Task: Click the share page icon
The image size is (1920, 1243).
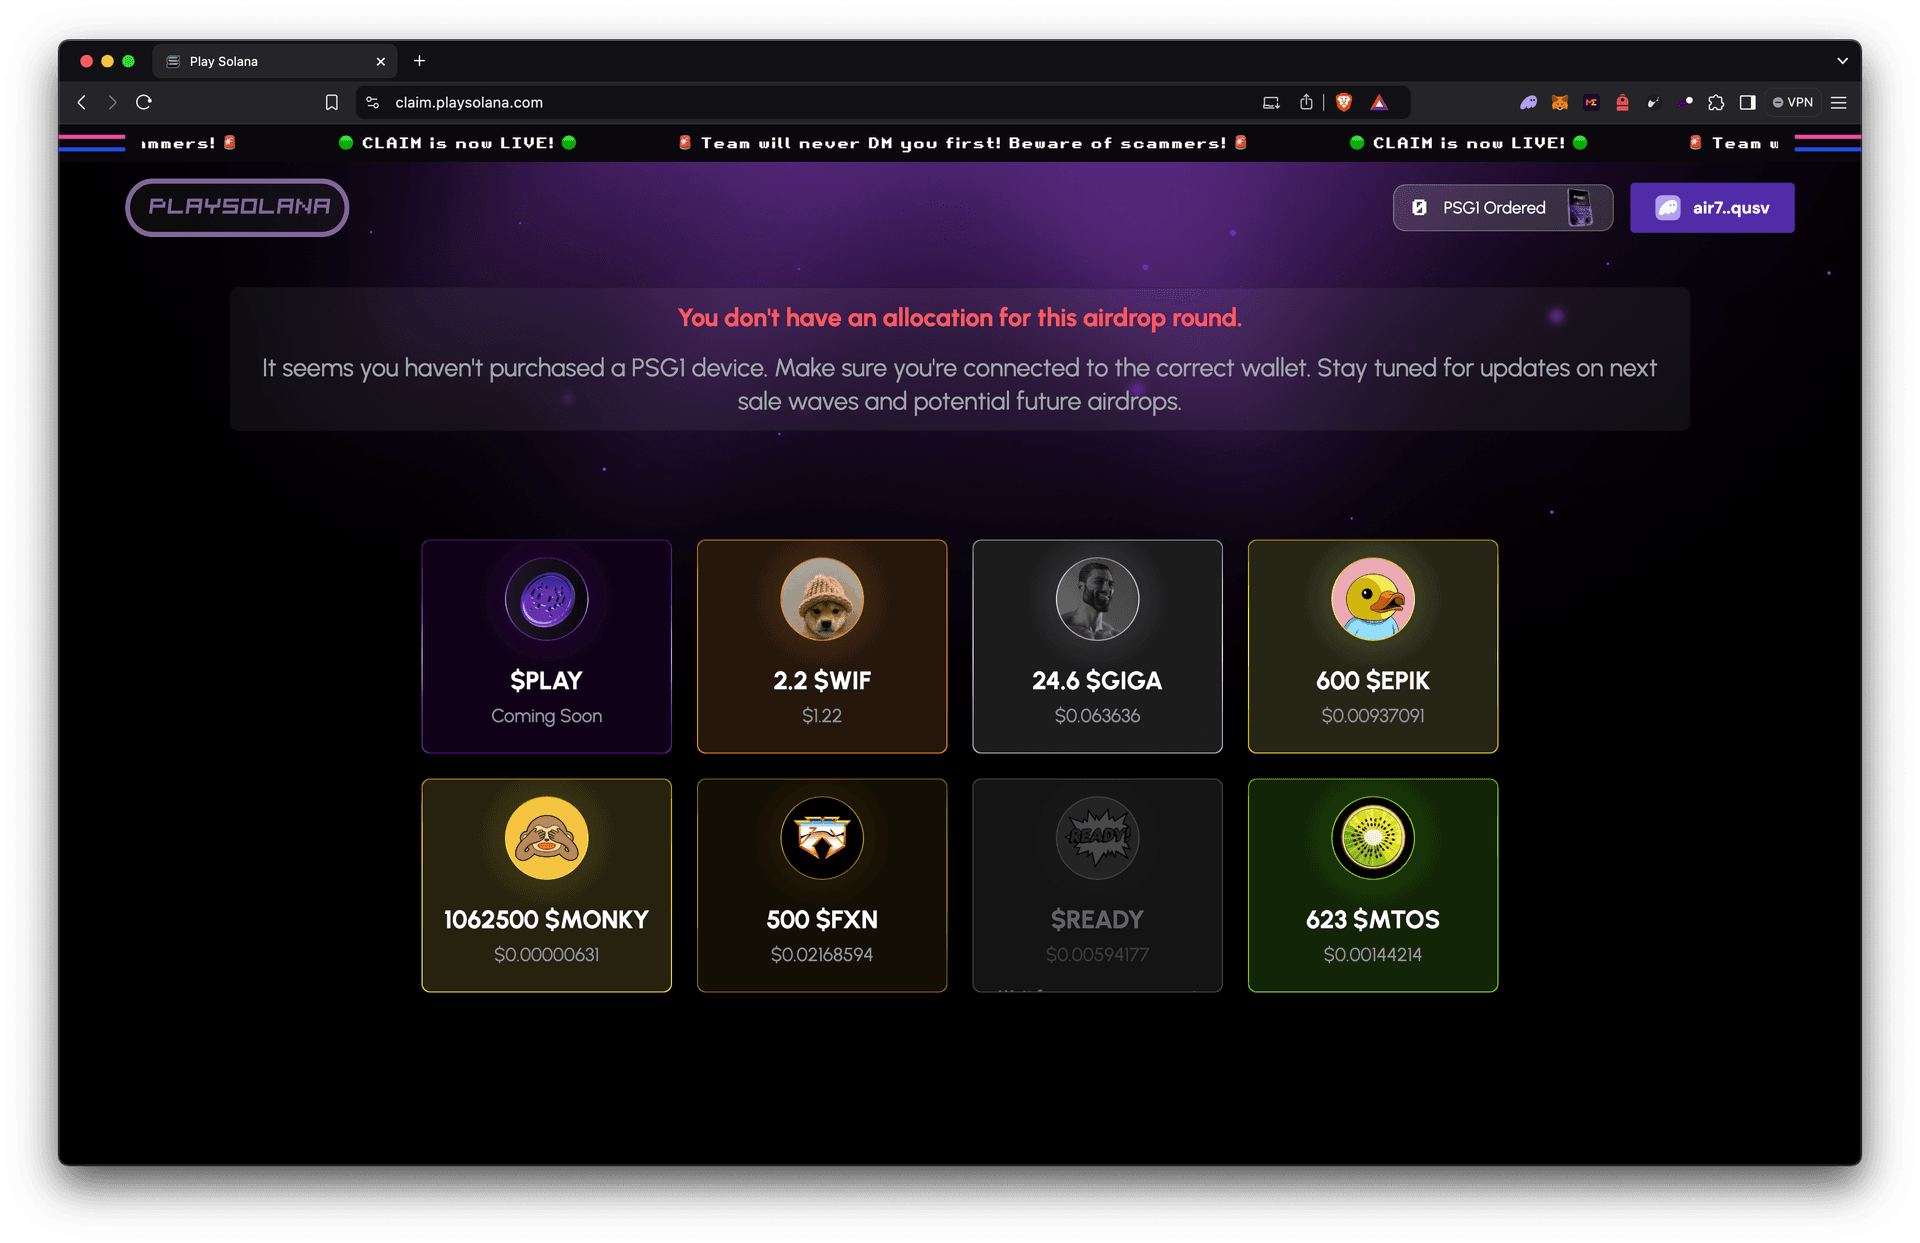Action: (1306, 102)
